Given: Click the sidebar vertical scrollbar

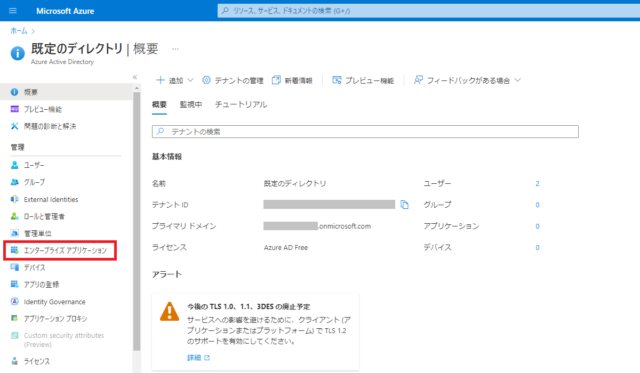Looking at the screenshot, I should (x=136, y=220).
